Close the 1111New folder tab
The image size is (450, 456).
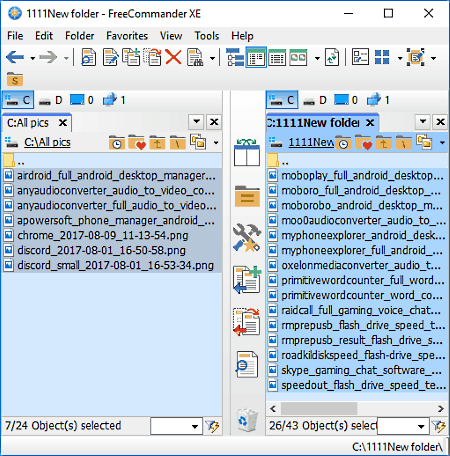370,123
